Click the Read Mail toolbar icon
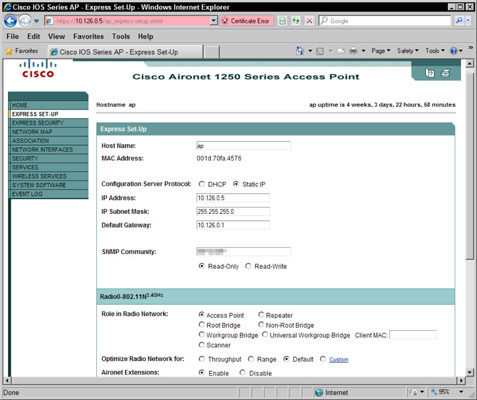The width and height of the screenshot is (477, 400). pyautogui.click(x=341, y=51)
